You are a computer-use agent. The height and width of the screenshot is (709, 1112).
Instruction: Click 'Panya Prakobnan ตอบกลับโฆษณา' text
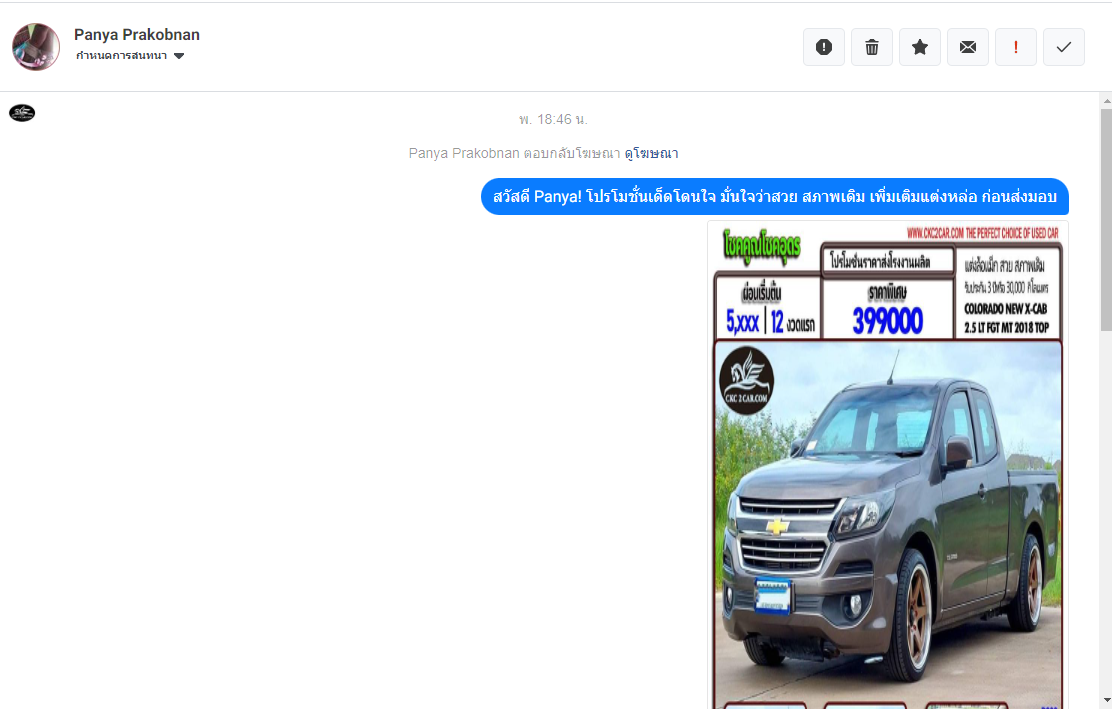point(514,153)
